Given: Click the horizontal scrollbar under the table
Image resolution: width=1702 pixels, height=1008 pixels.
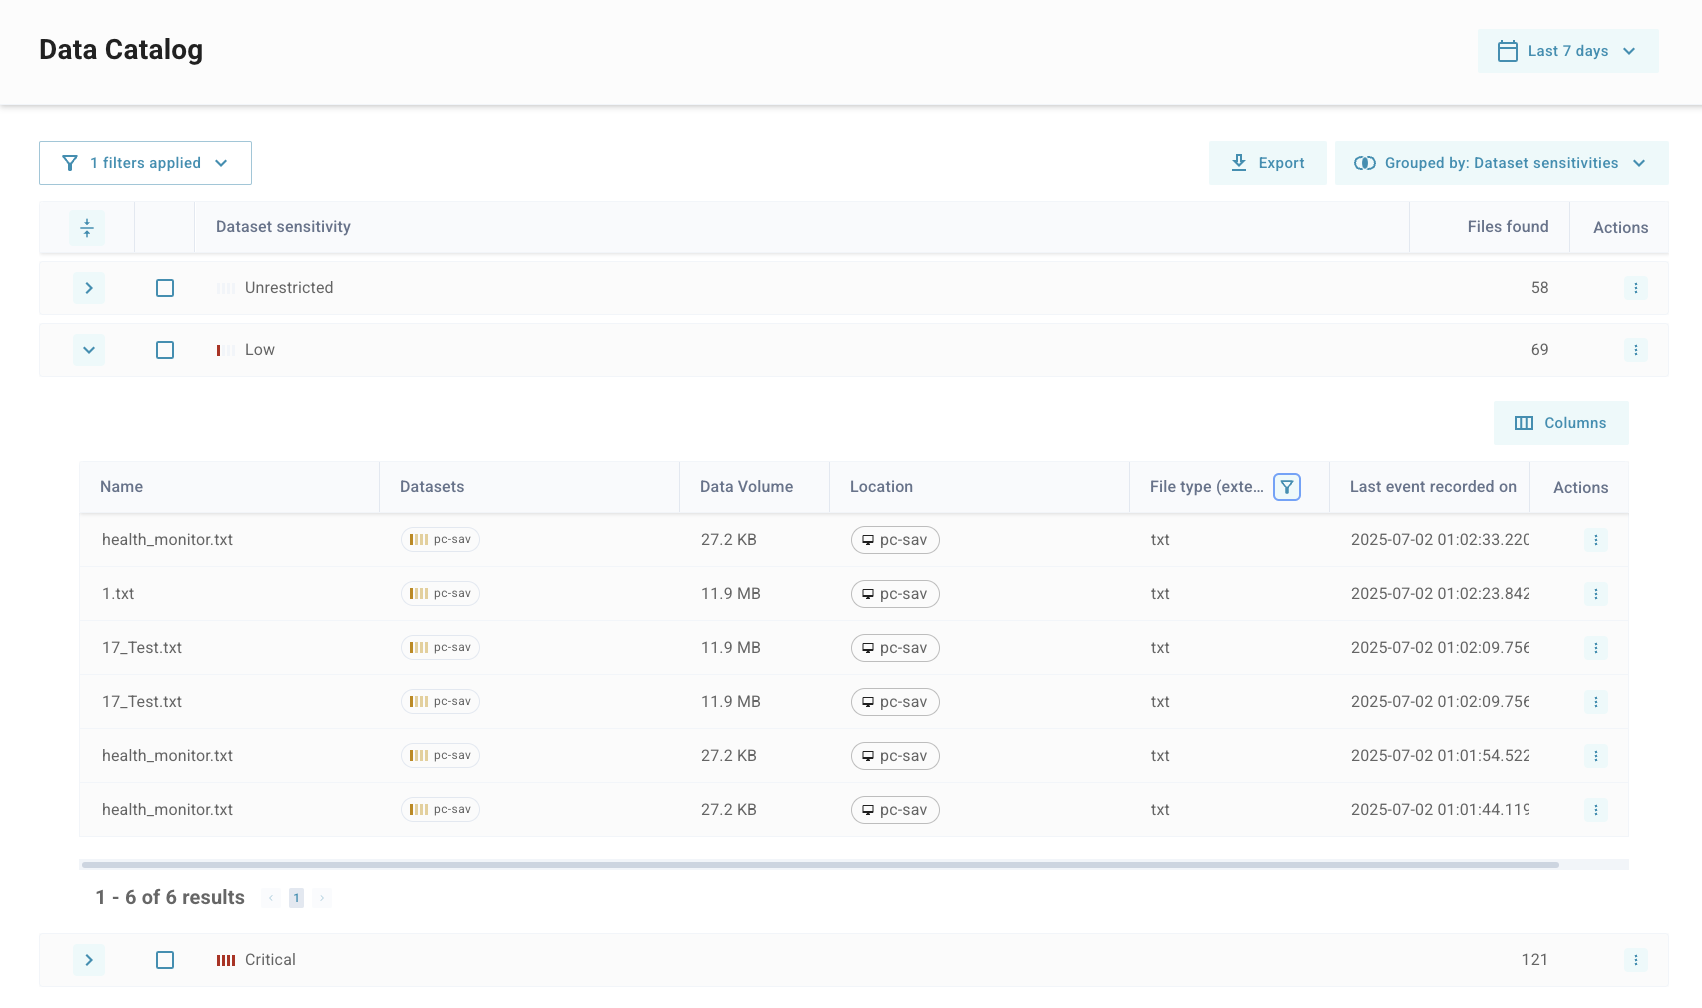Looking at the screenshot, I should tap(820, 865).
